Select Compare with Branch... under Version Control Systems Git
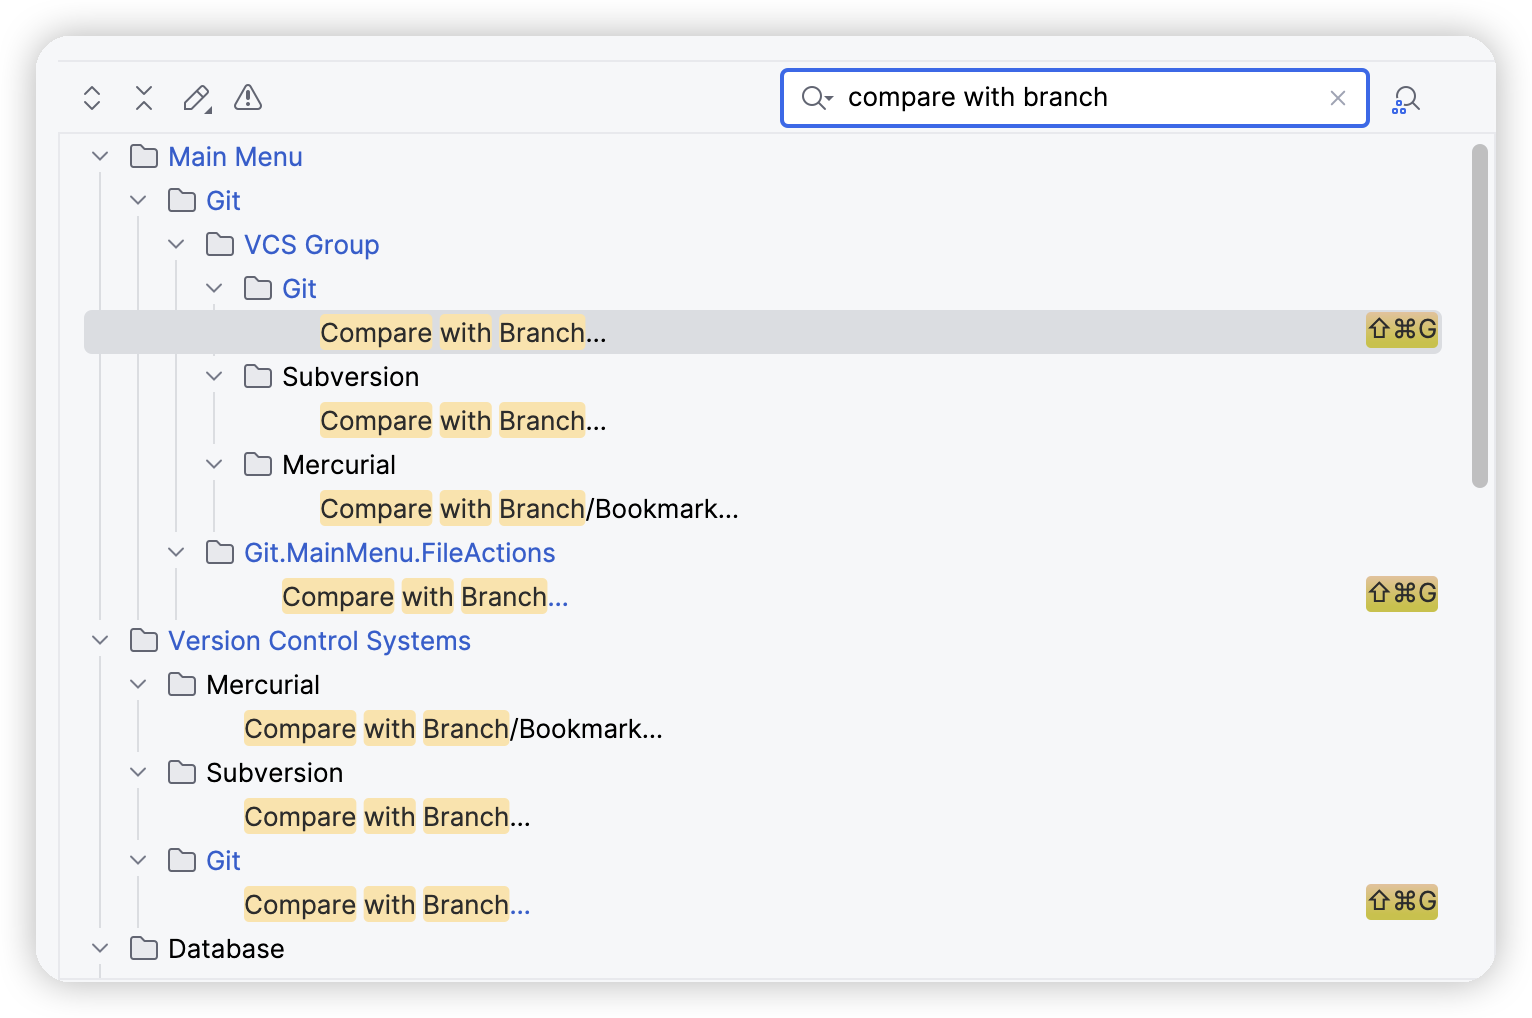 pos(387,905)
